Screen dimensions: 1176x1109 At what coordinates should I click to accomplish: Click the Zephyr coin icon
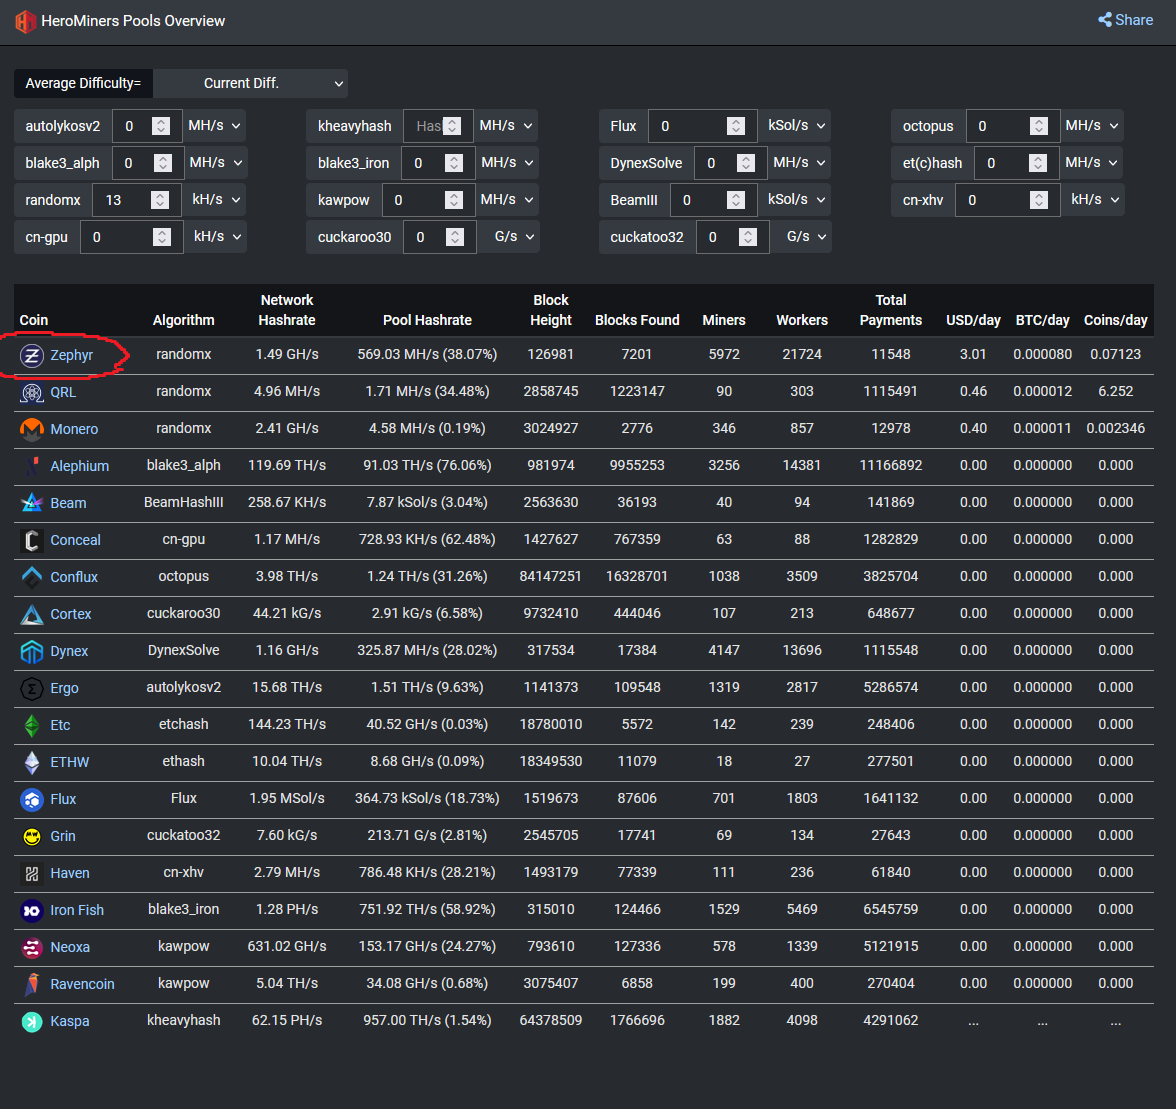coord(32,355)
